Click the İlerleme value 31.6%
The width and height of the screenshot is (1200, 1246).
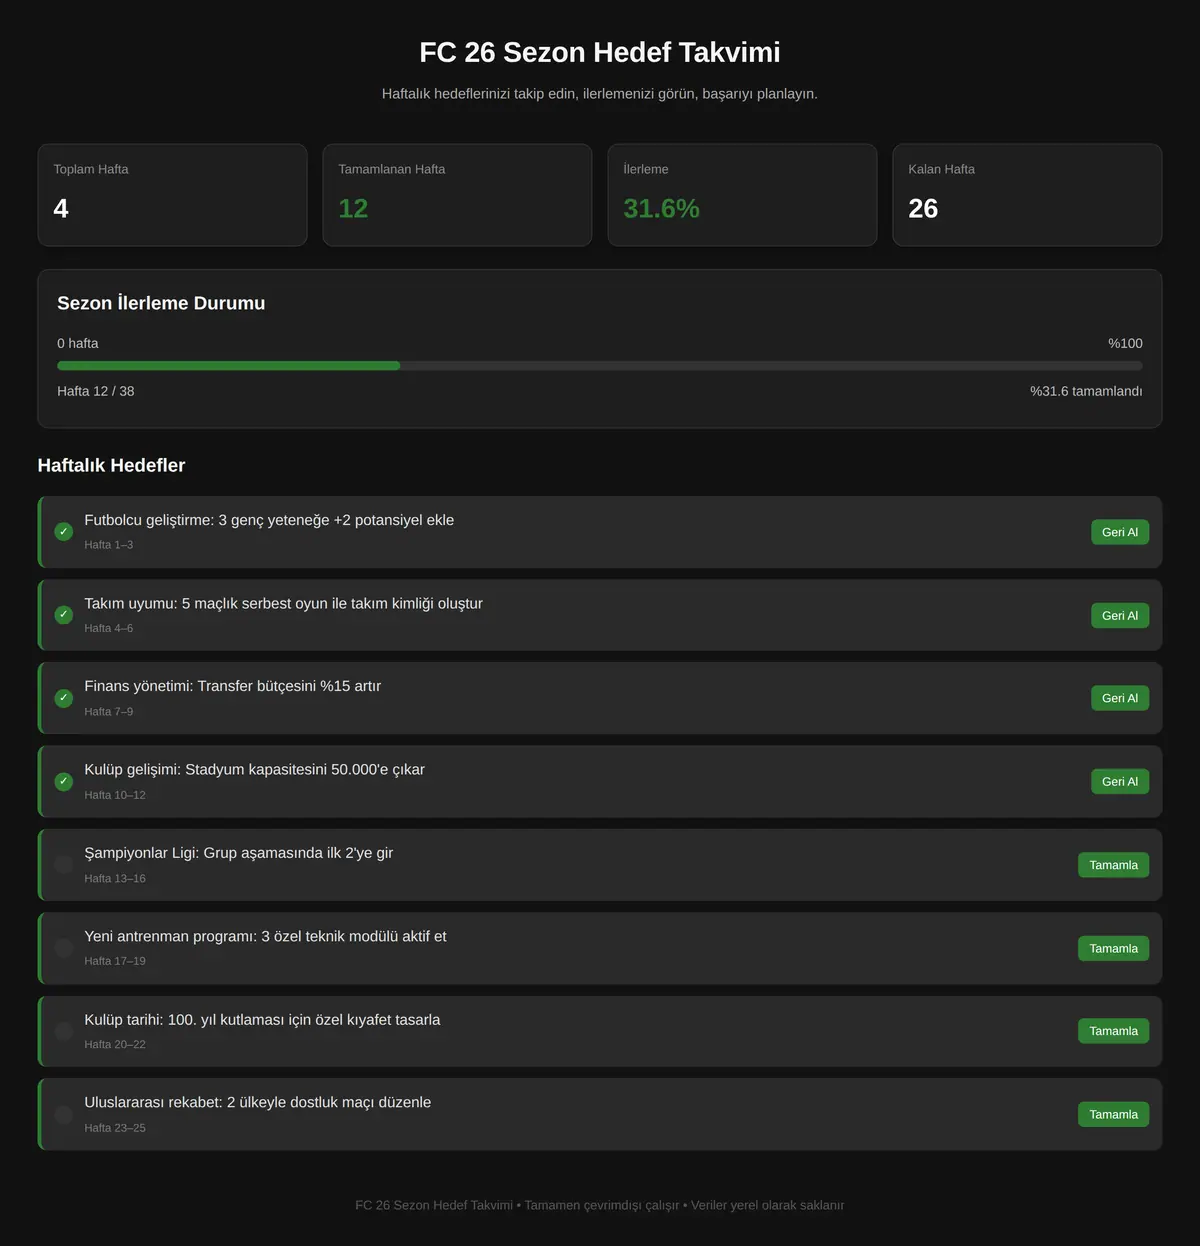click(x=661, y=208)
